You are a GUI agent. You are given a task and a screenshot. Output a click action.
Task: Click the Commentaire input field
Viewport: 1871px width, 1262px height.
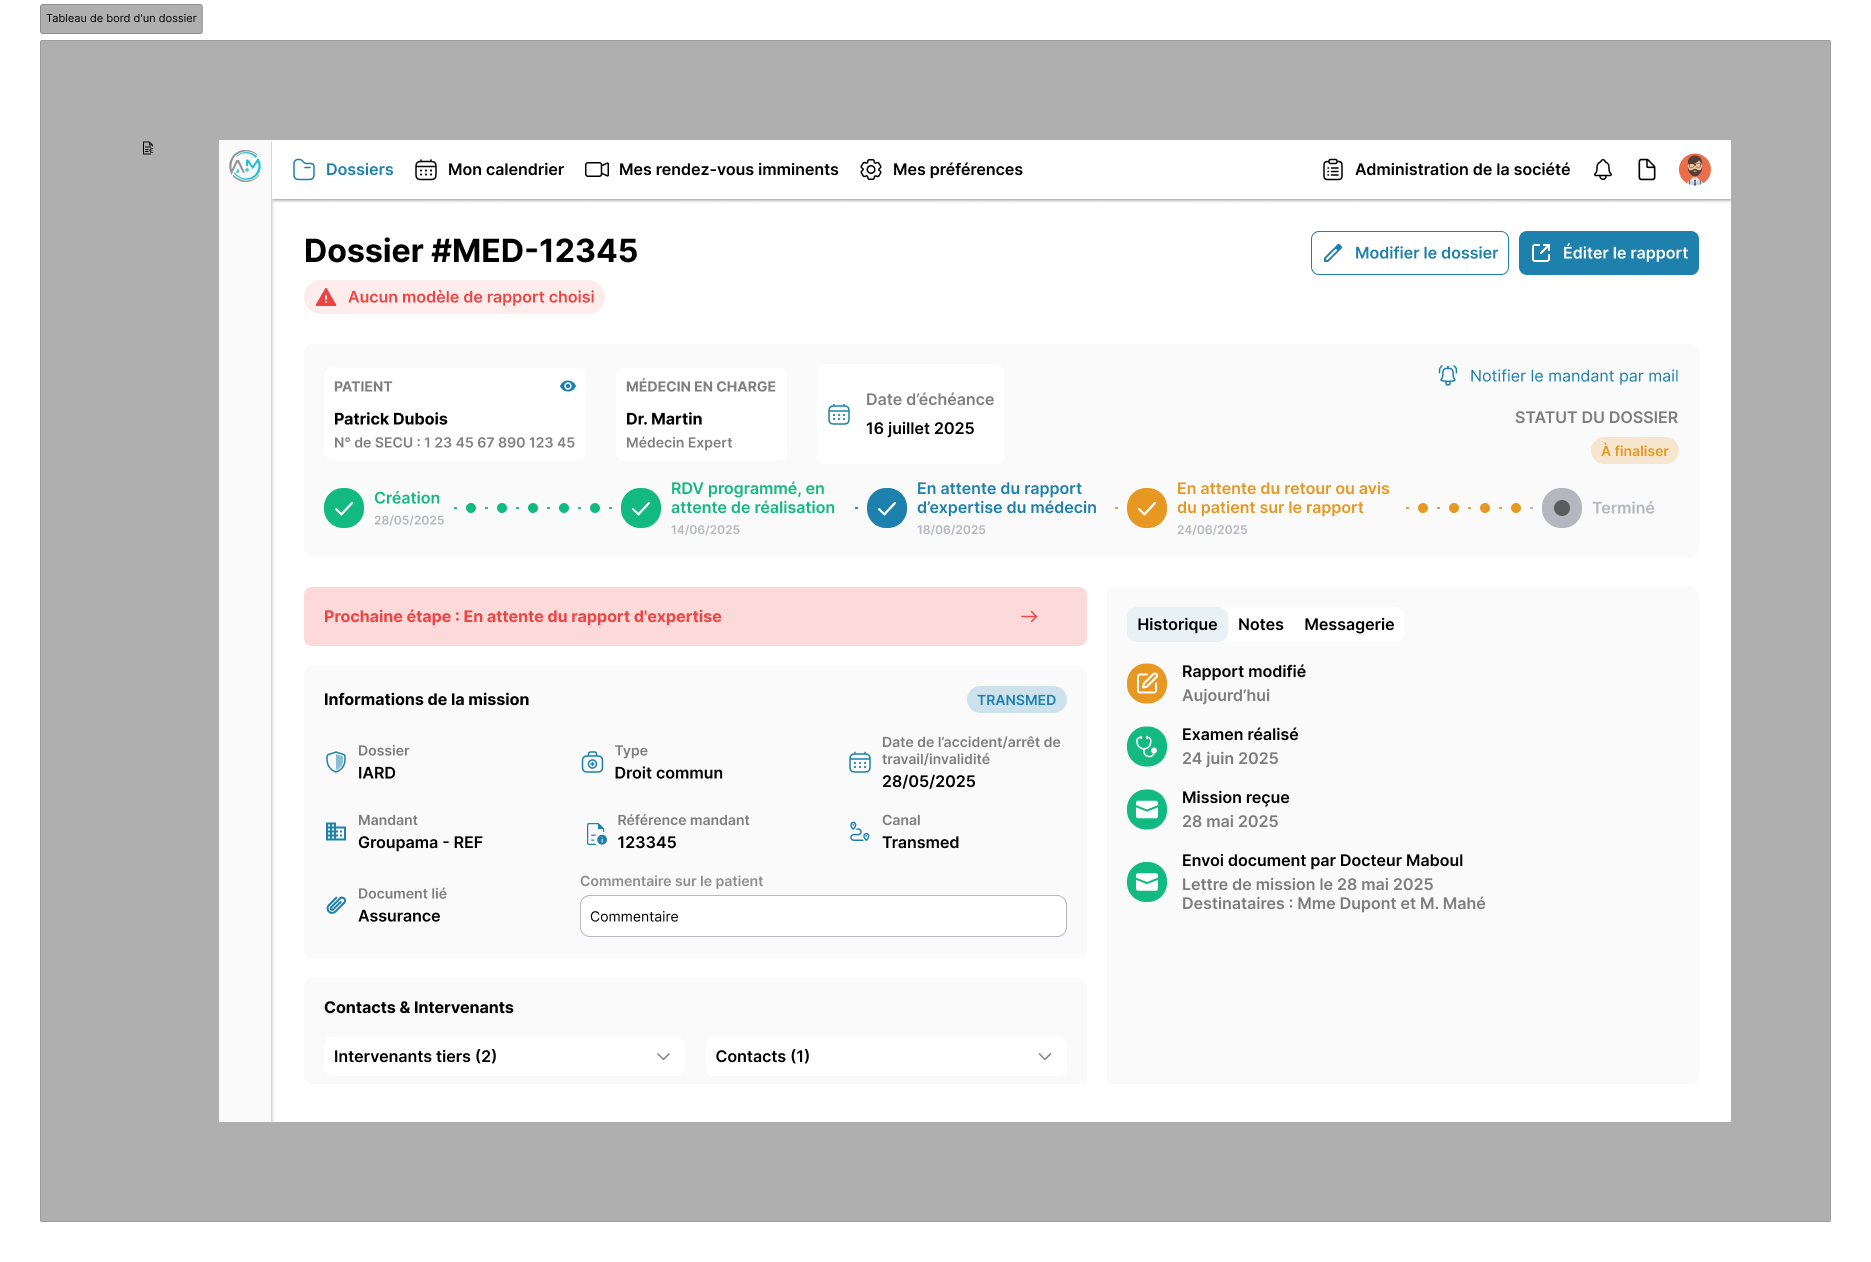click(823, 916)
